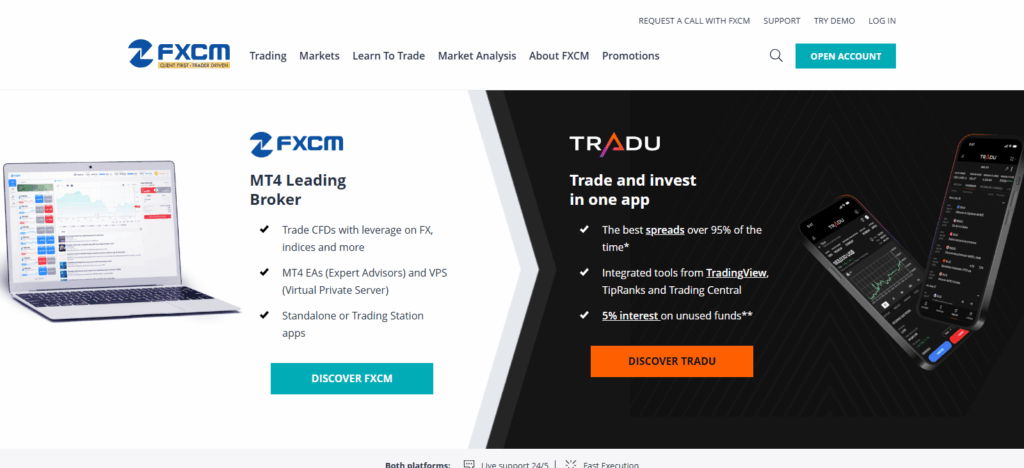Open the Markets menu
Image resolution: width=1024 pixels, height=468 pixels.
[319, 56]
